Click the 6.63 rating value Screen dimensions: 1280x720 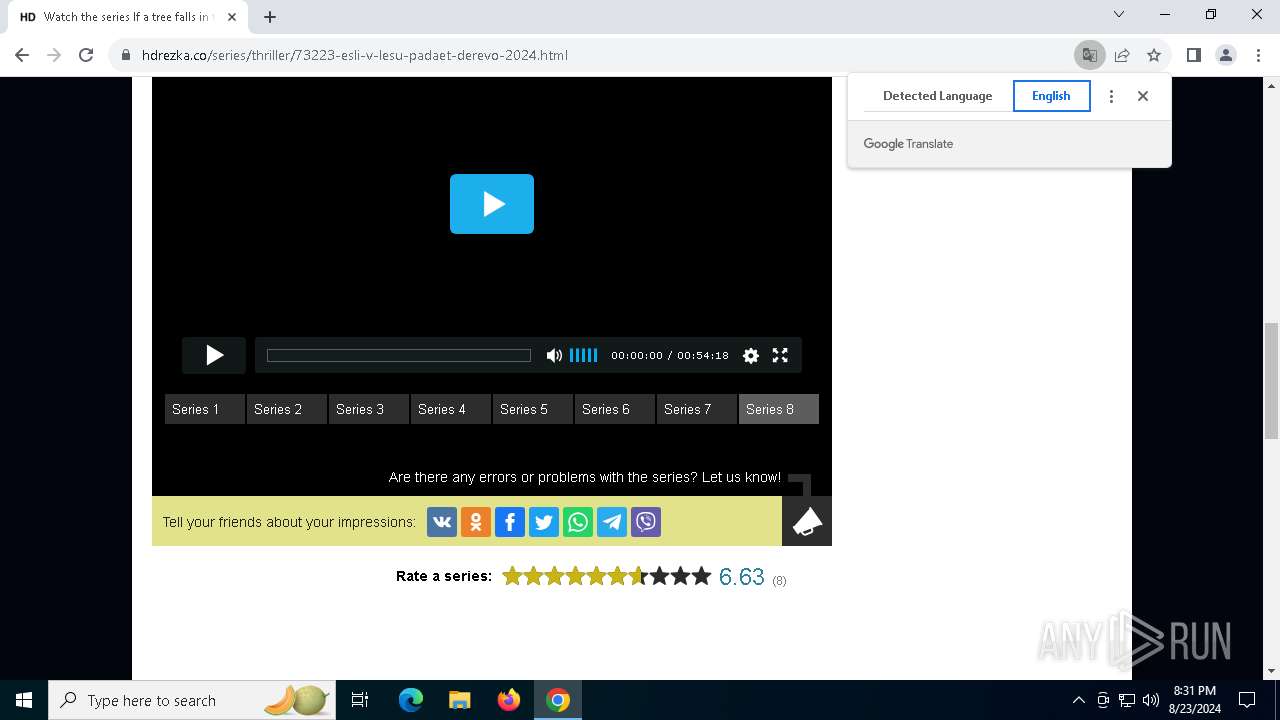pyautogui.click(x=742, y=577)
